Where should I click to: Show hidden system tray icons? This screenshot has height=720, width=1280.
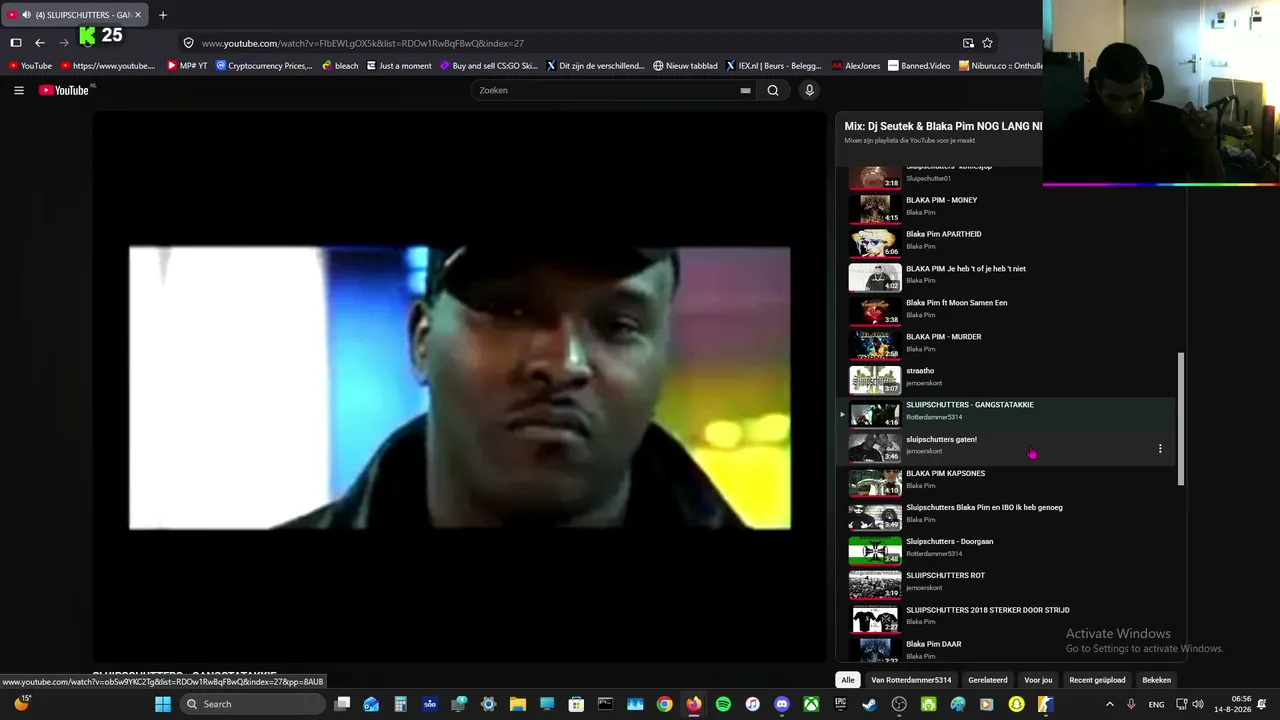point(1109,704)
